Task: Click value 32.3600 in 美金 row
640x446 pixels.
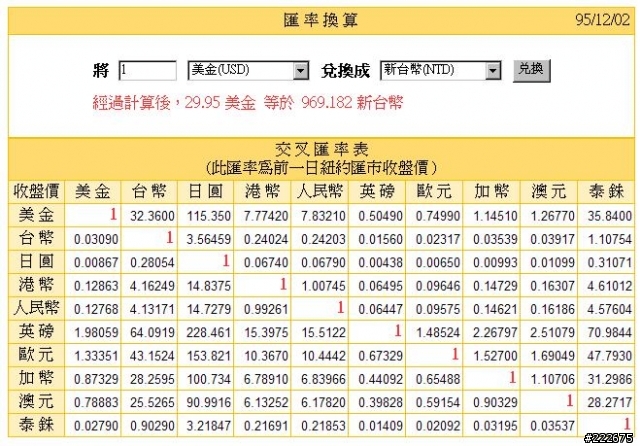Action: (152, 216)
